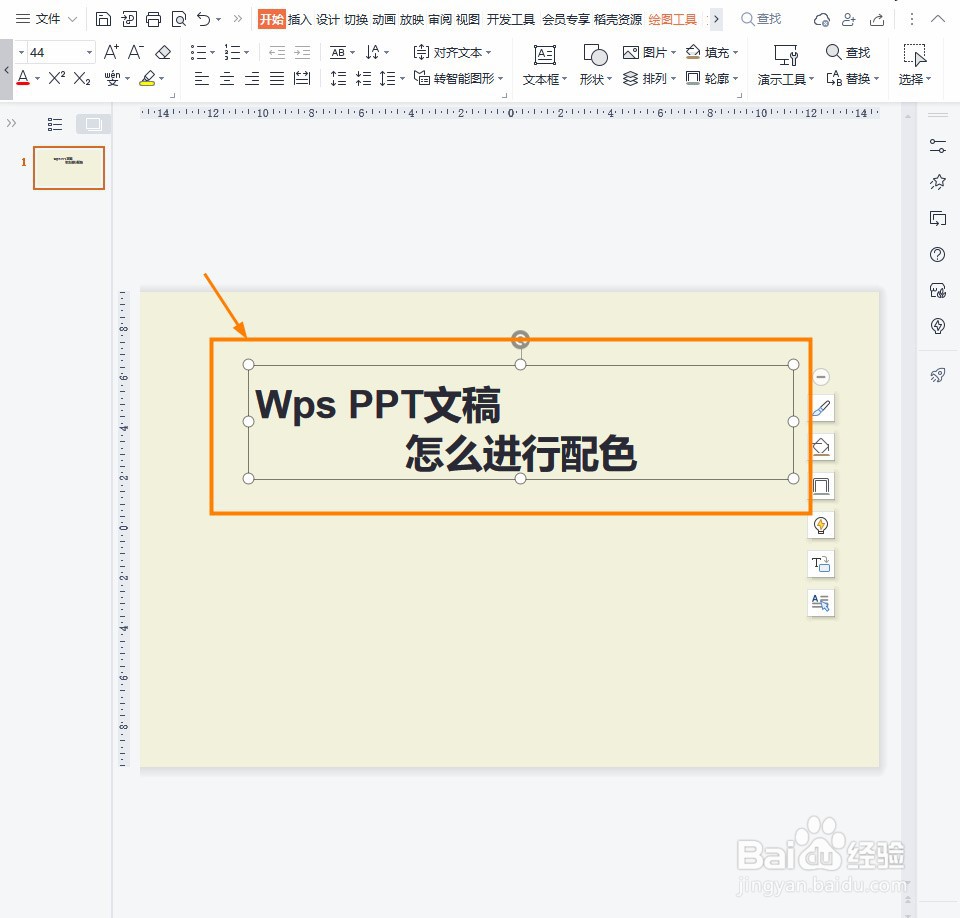Image resolution: width=960 pixels, height=918 pixels.
Task: Click the floating format brush icon
Action: pos(821,408)
